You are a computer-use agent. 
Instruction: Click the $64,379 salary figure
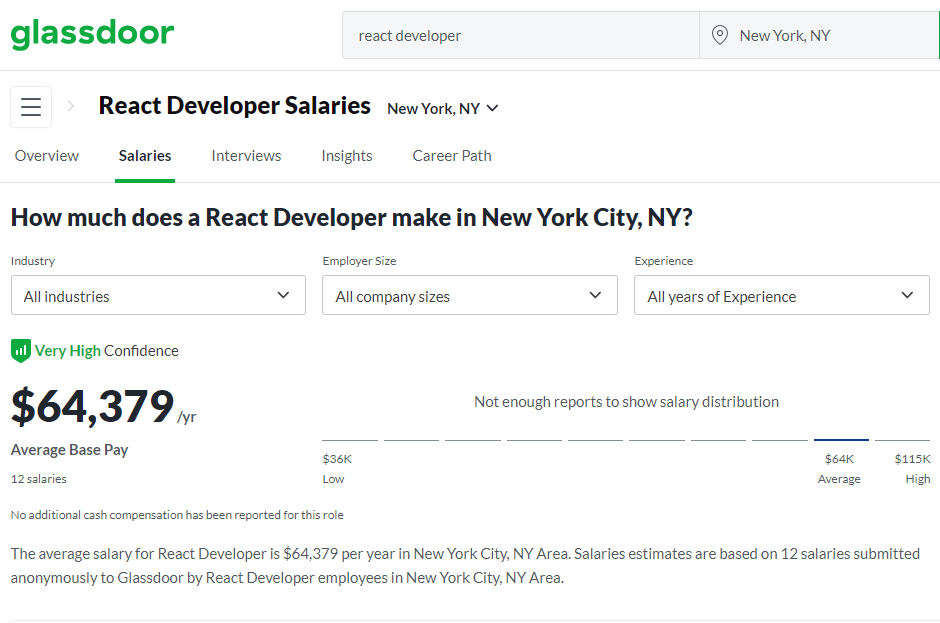[x=92, y=407]
